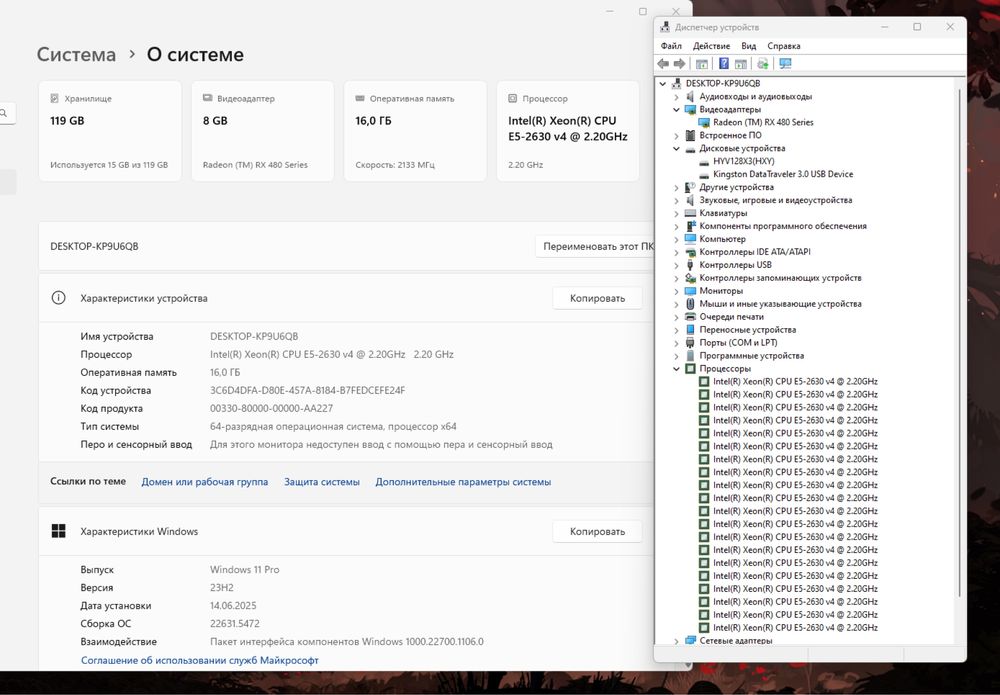Expand the Программные устройства node
The height and width of the screenshot is (695, 1000).
677,356
